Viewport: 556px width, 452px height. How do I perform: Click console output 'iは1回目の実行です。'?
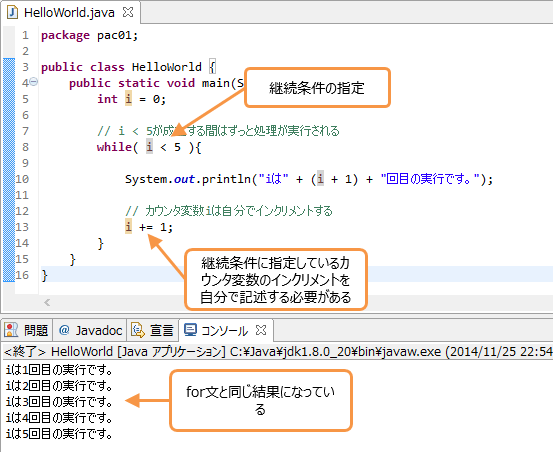59,370
